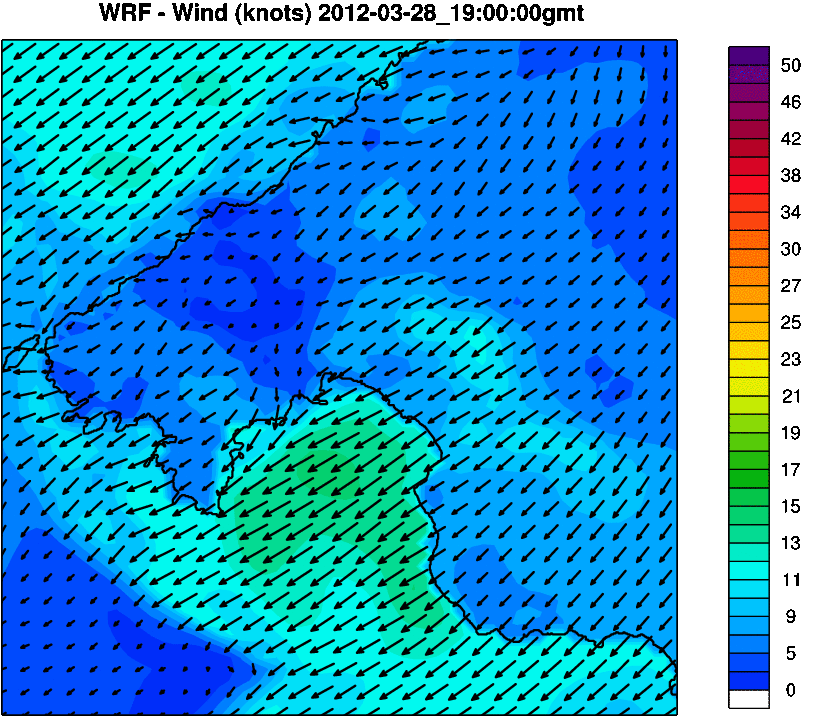This screenshot has width=835, height=717.
Task: Click the colorbar label 23
Action: pos(791,360)
